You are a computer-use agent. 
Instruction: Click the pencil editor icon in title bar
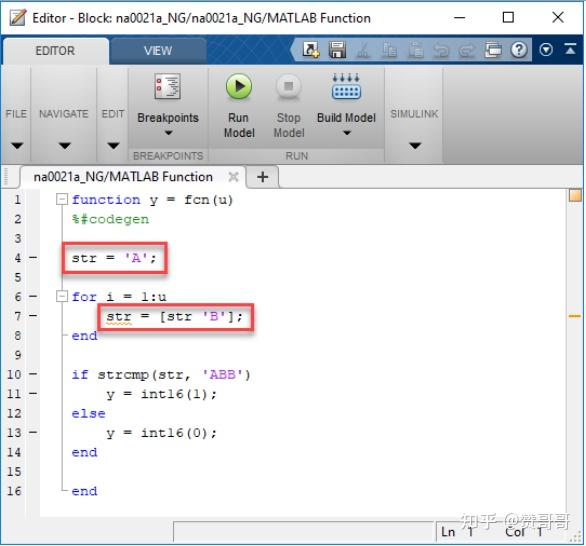coord(18,18)
